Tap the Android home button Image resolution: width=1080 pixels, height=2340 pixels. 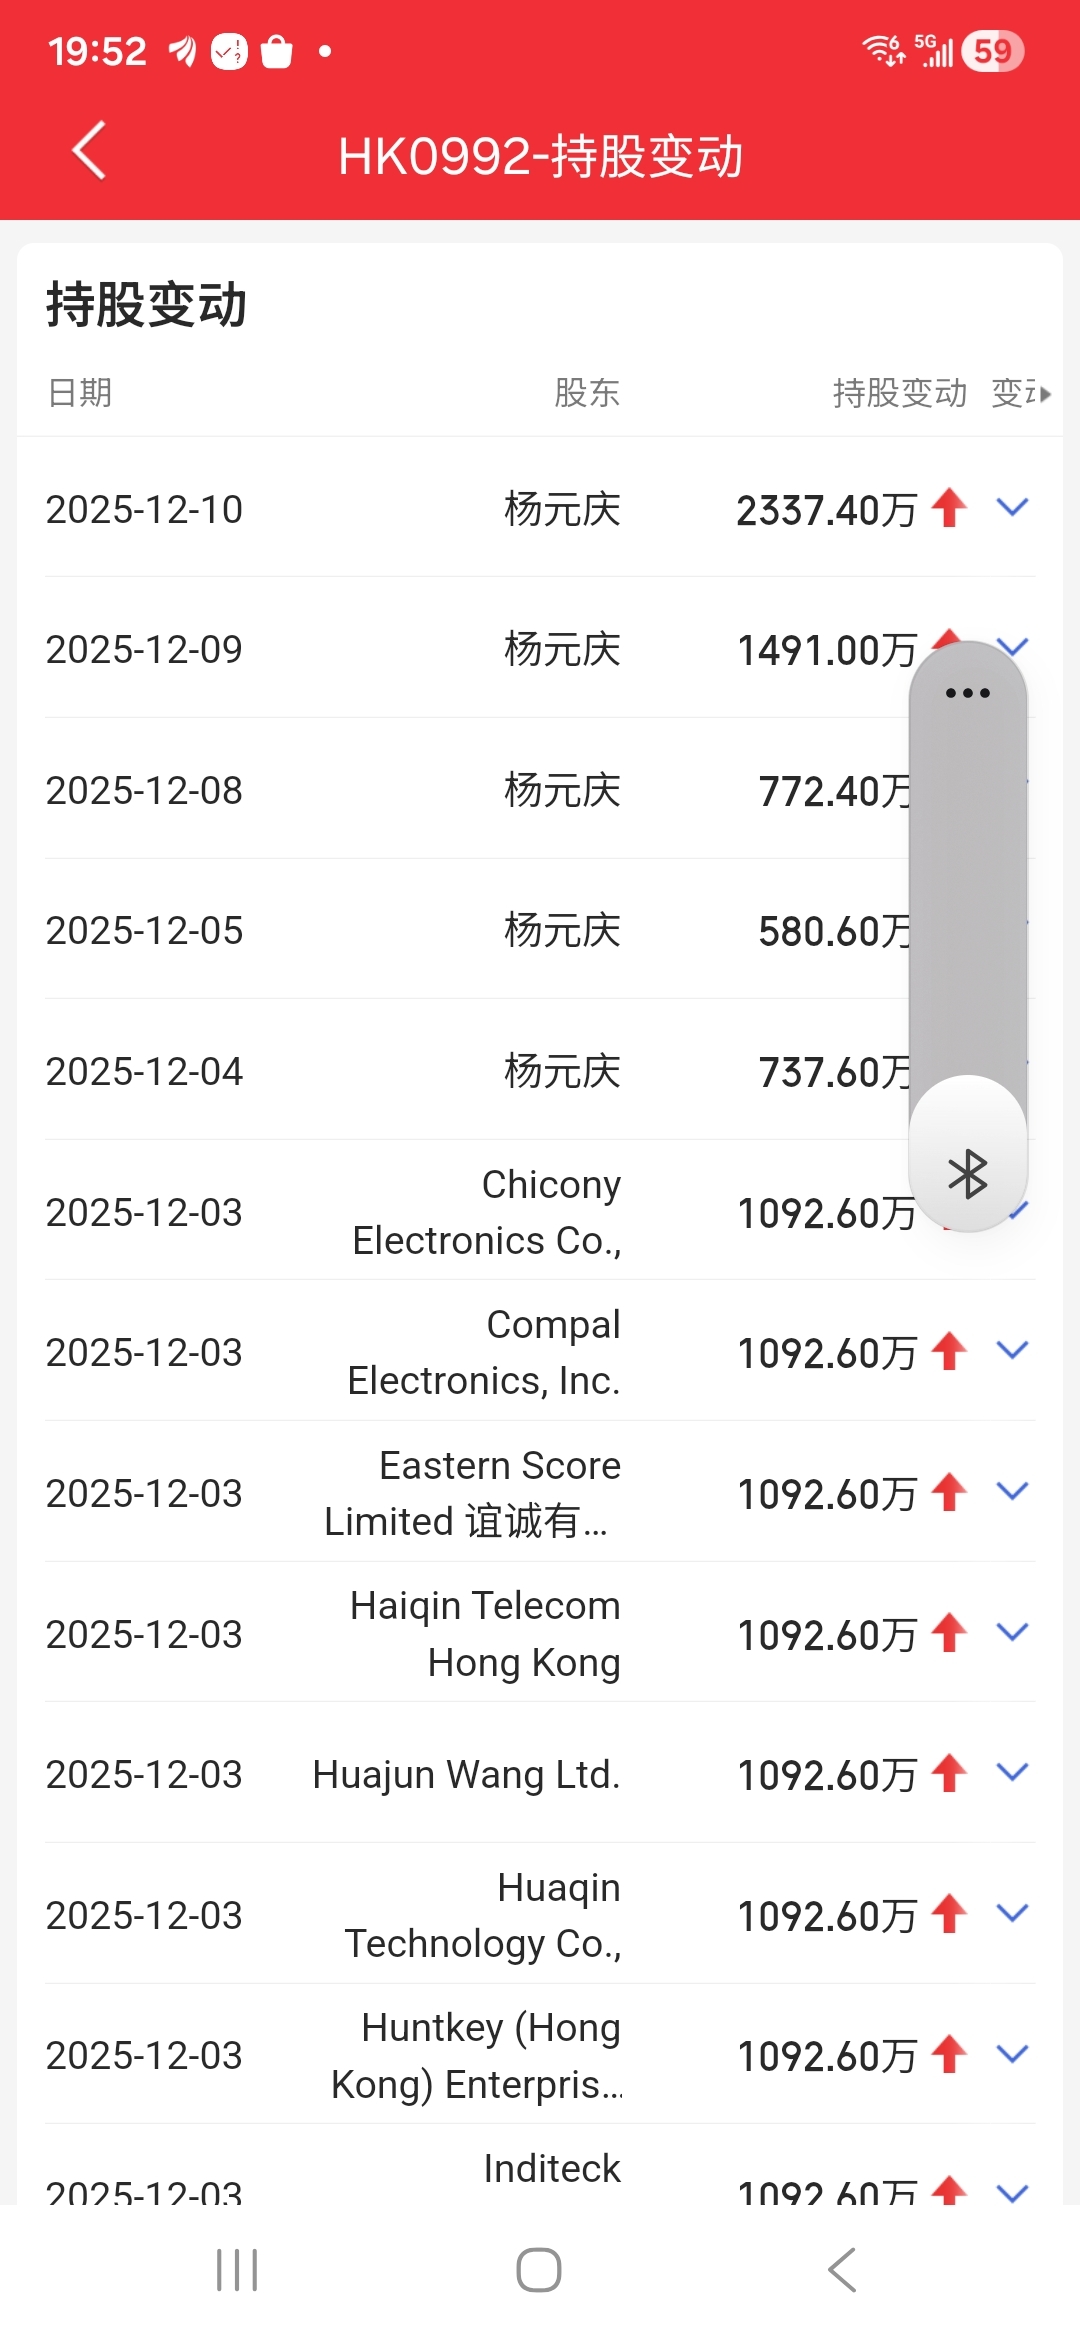pyautogui.click(x=539, y=2269)
